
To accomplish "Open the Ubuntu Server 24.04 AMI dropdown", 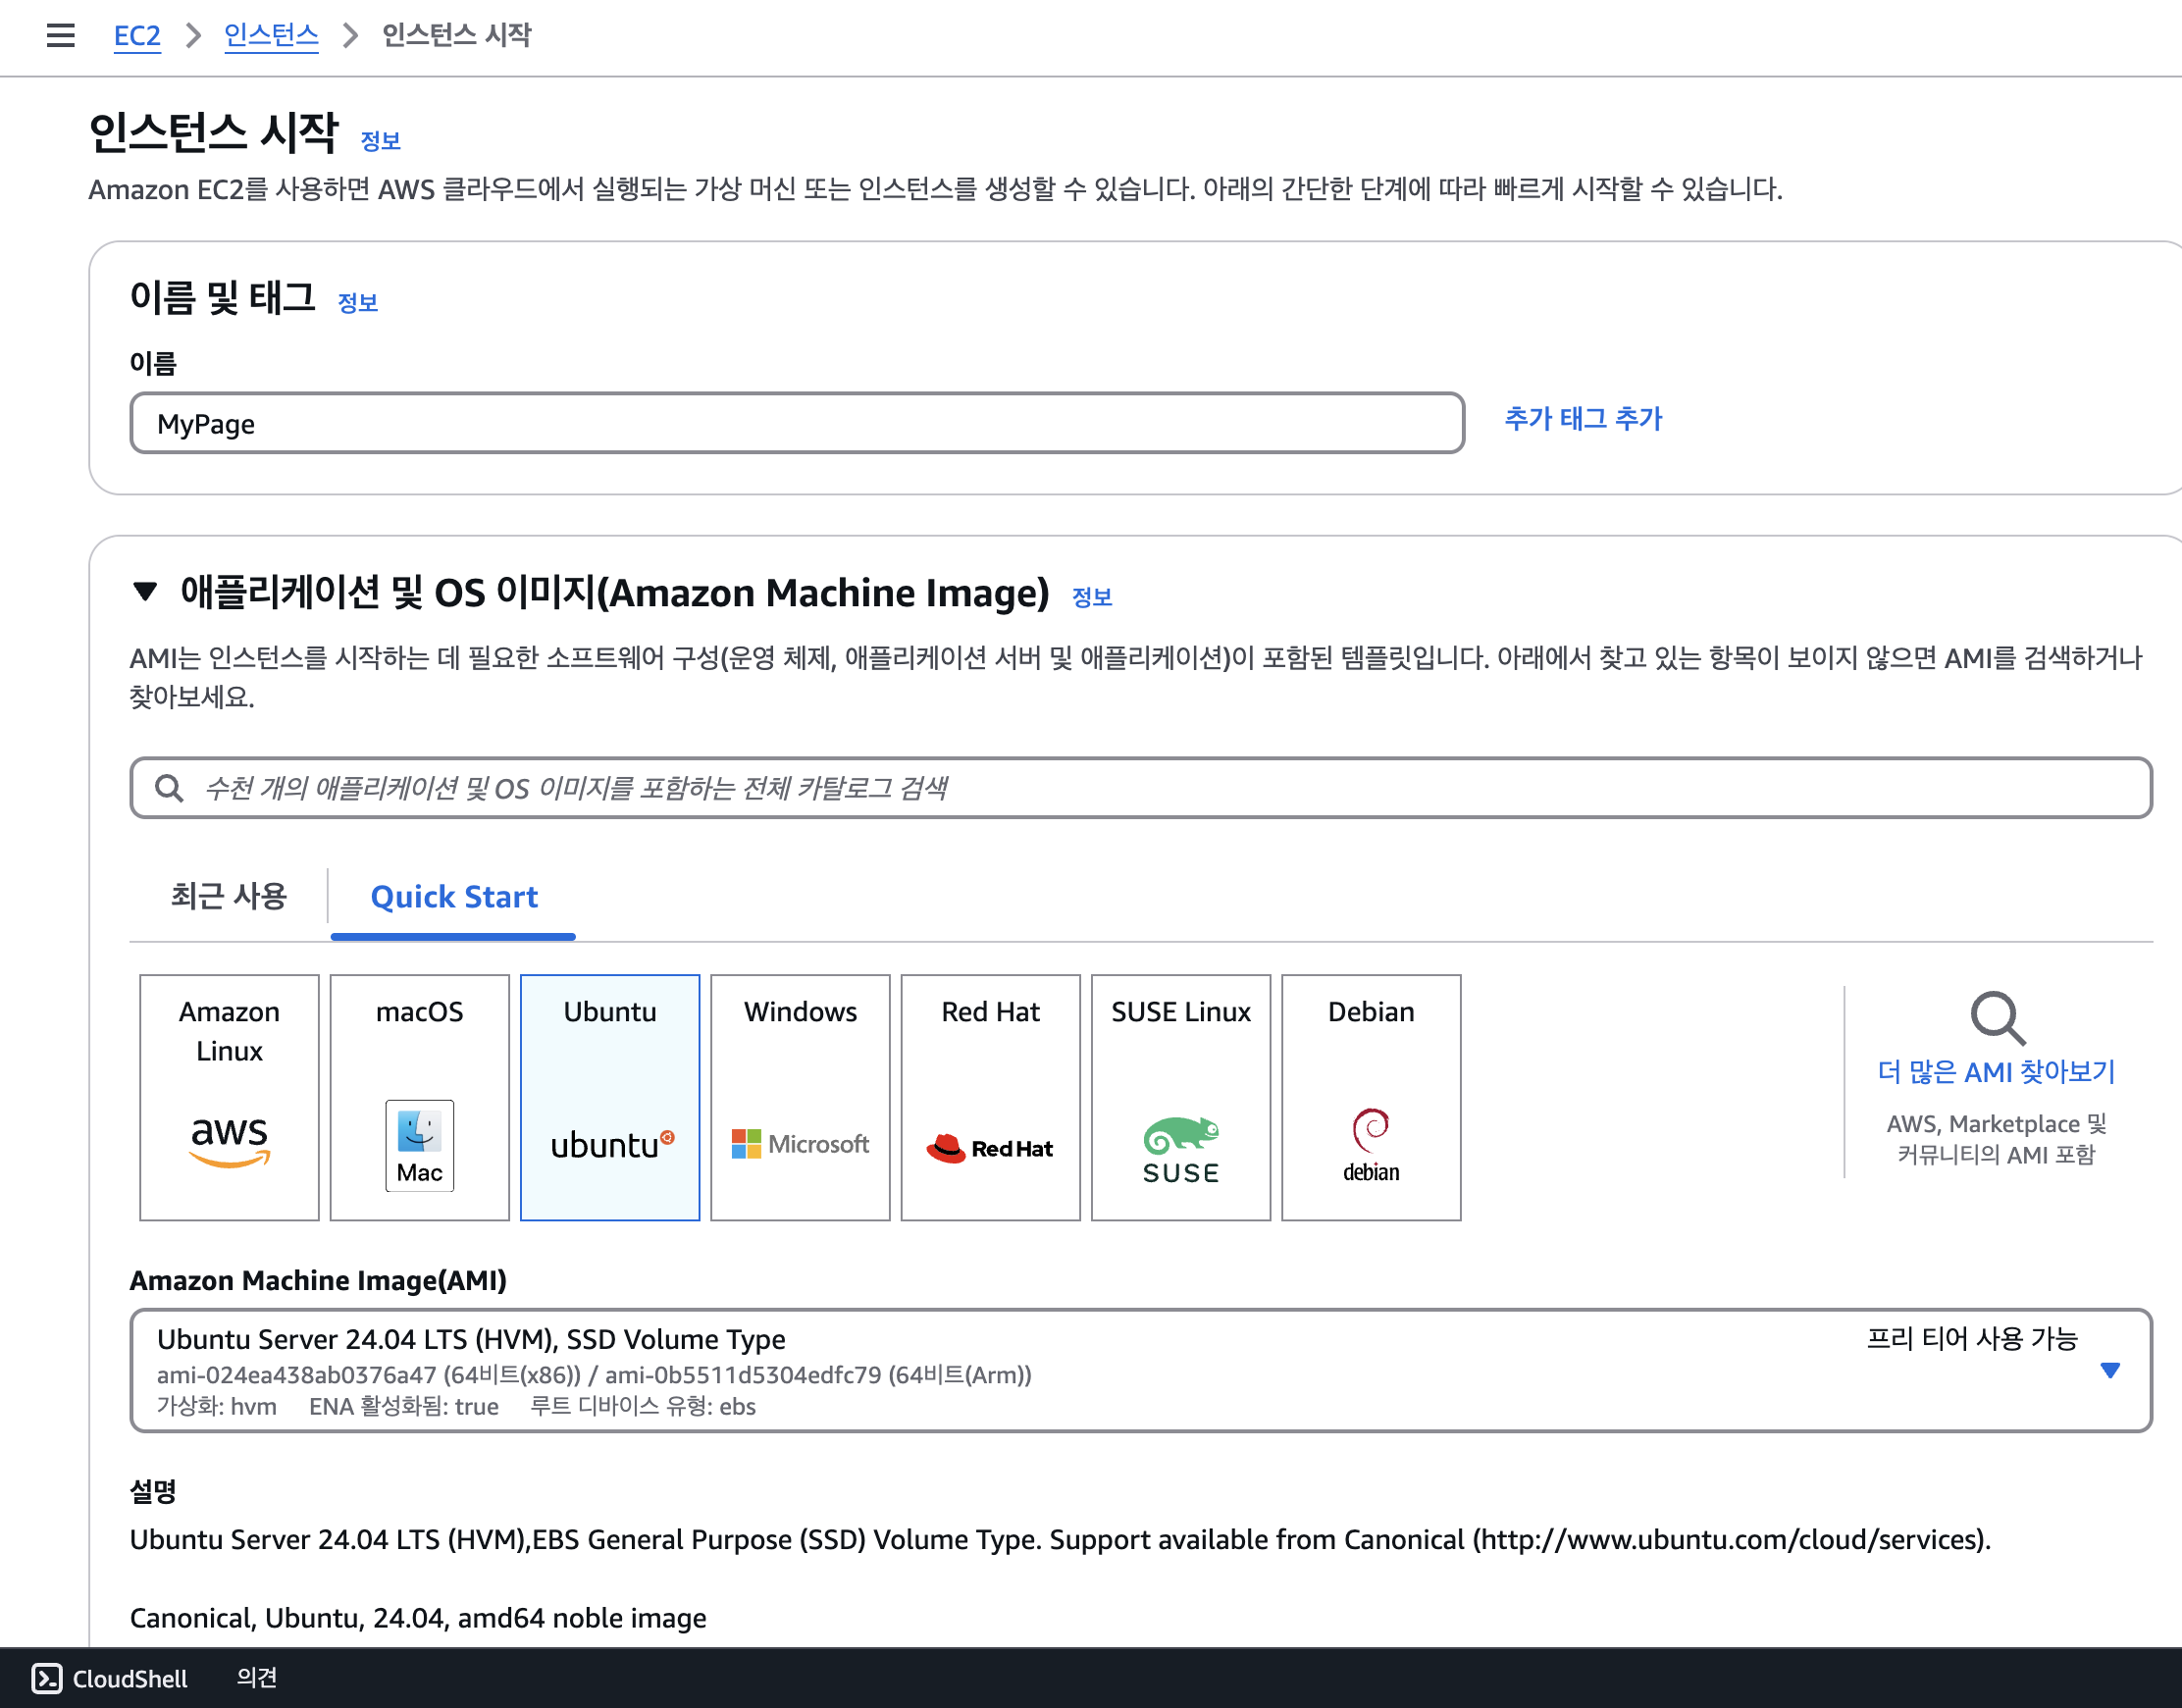I will [1141, 1370].
